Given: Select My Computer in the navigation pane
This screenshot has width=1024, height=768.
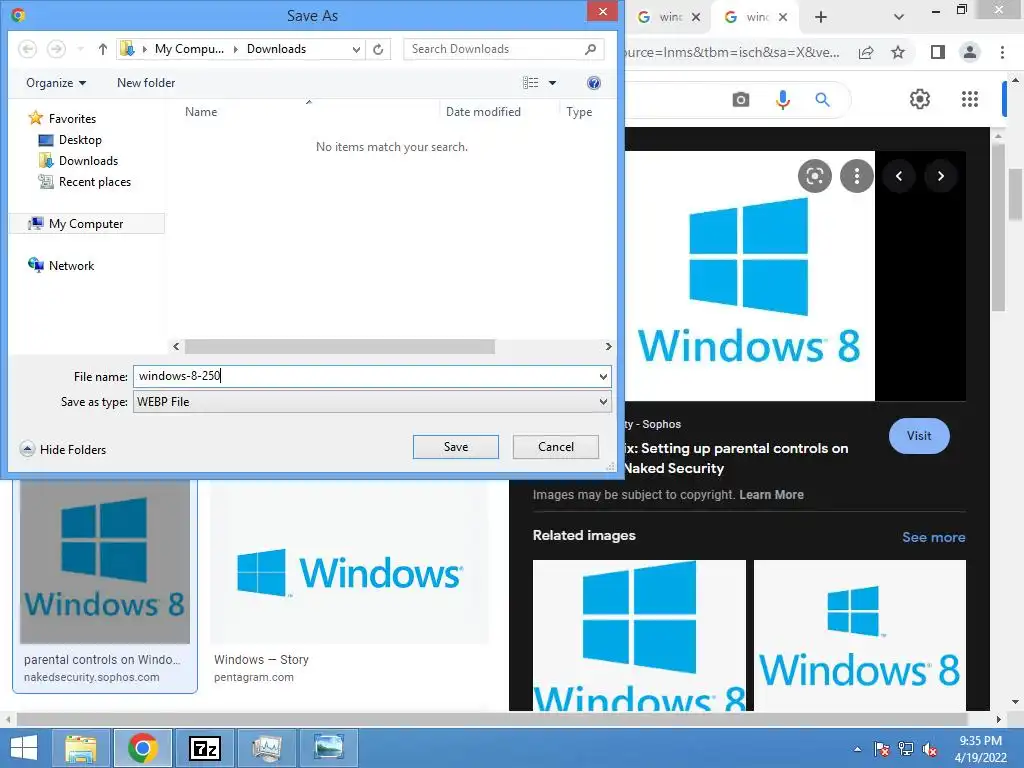Looking at the screenshot, I should click(x=86, y=223).
